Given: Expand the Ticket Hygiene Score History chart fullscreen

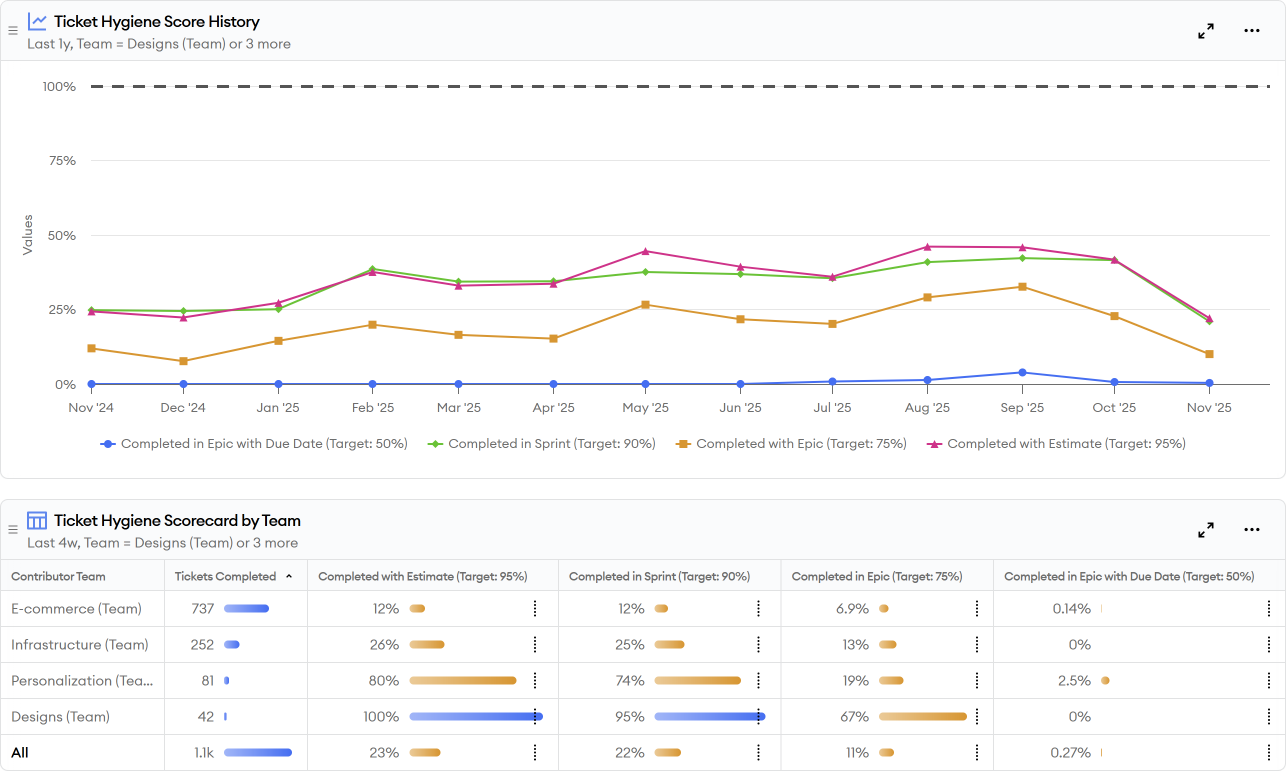Looking at the screenshot, I should 1206,31.
